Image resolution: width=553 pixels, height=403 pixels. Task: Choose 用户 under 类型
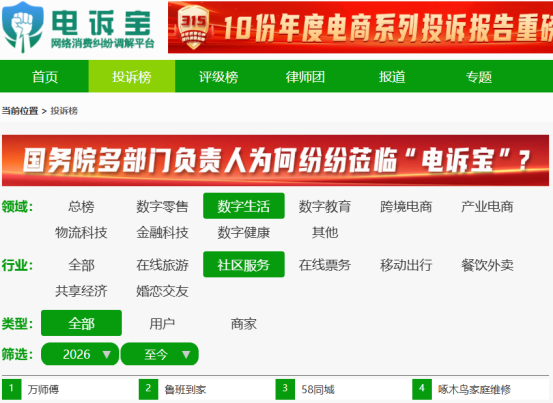[x=162, y=323]
